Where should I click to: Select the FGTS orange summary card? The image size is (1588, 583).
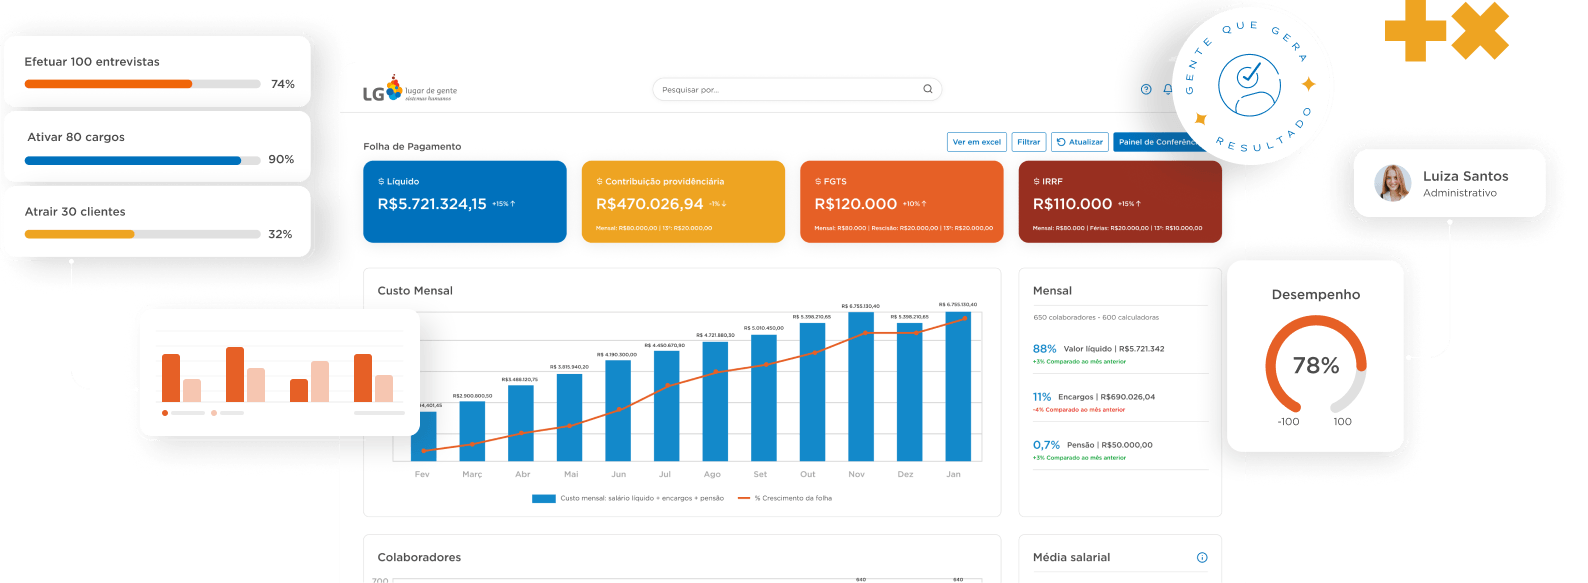(901, 202)
